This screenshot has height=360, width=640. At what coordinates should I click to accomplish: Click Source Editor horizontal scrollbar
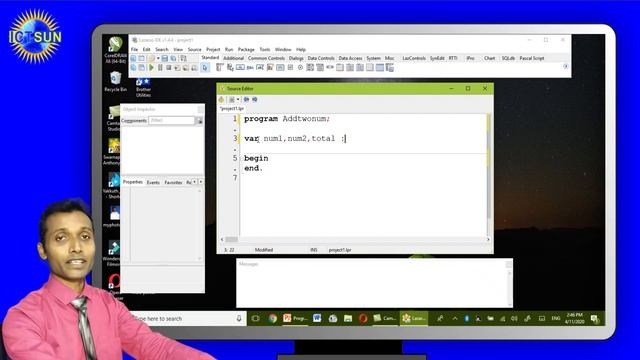(355, 240)
